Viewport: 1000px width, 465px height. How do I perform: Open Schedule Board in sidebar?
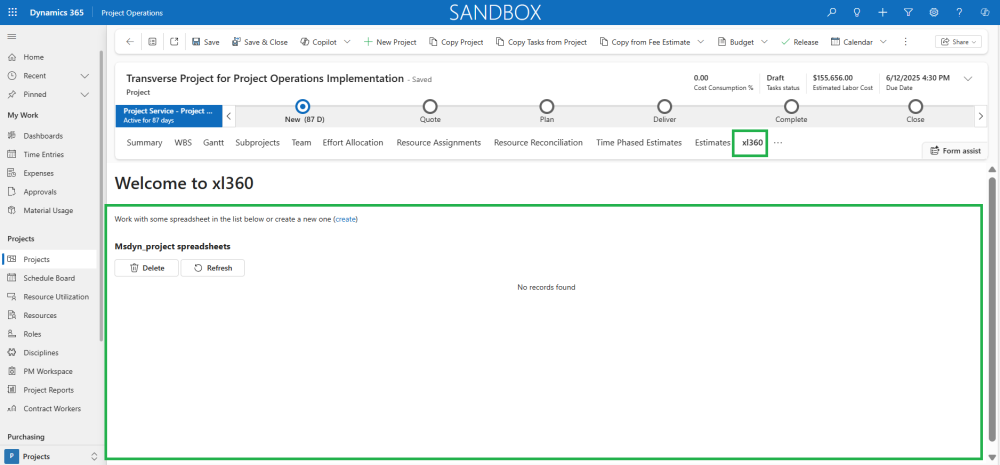tap(48, 278)
